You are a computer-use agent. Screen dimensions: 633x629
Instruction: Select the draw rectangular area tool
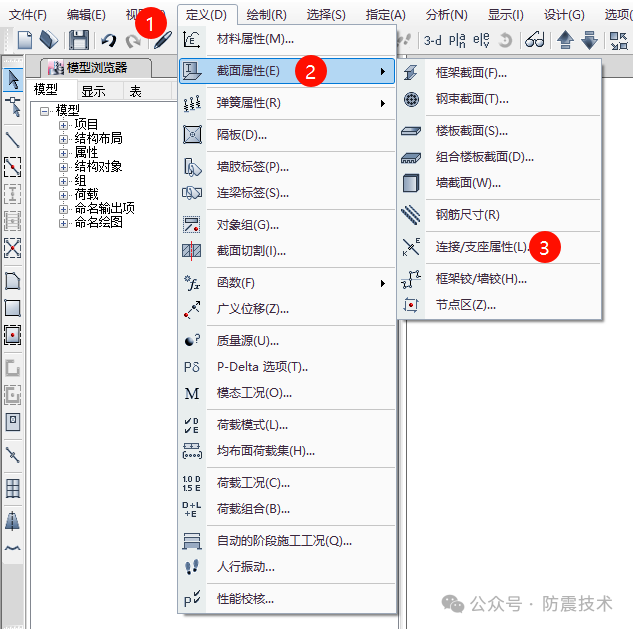13,308
